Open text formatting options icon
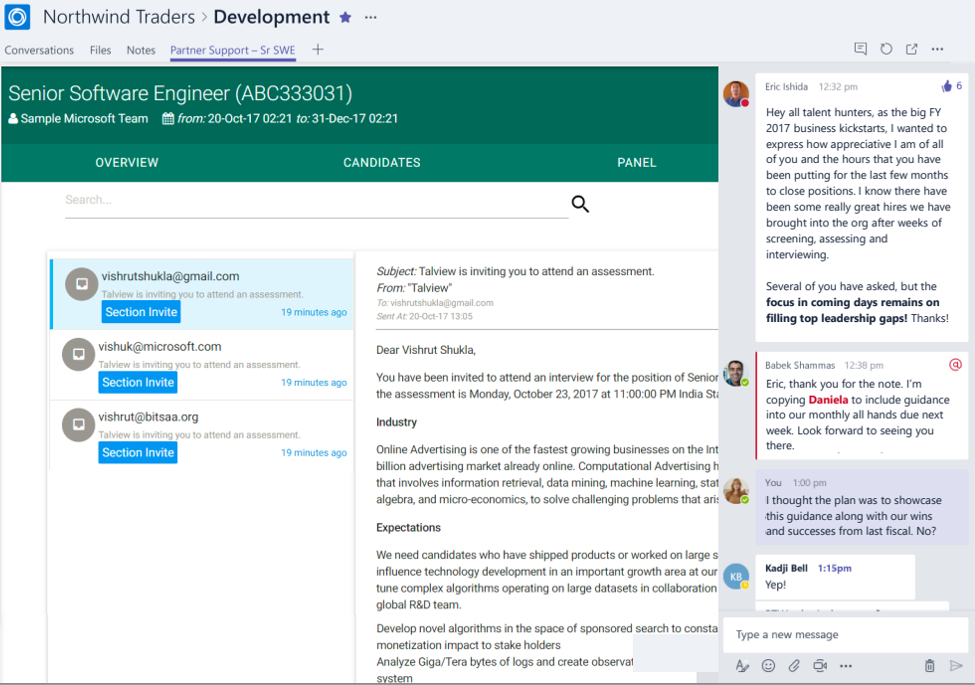 coord(742,666)
